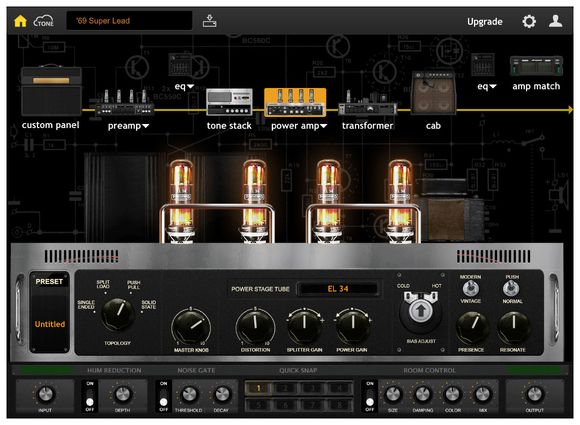
Task: Click the Bias Adjust arrow knob
Action: [420, 311]
